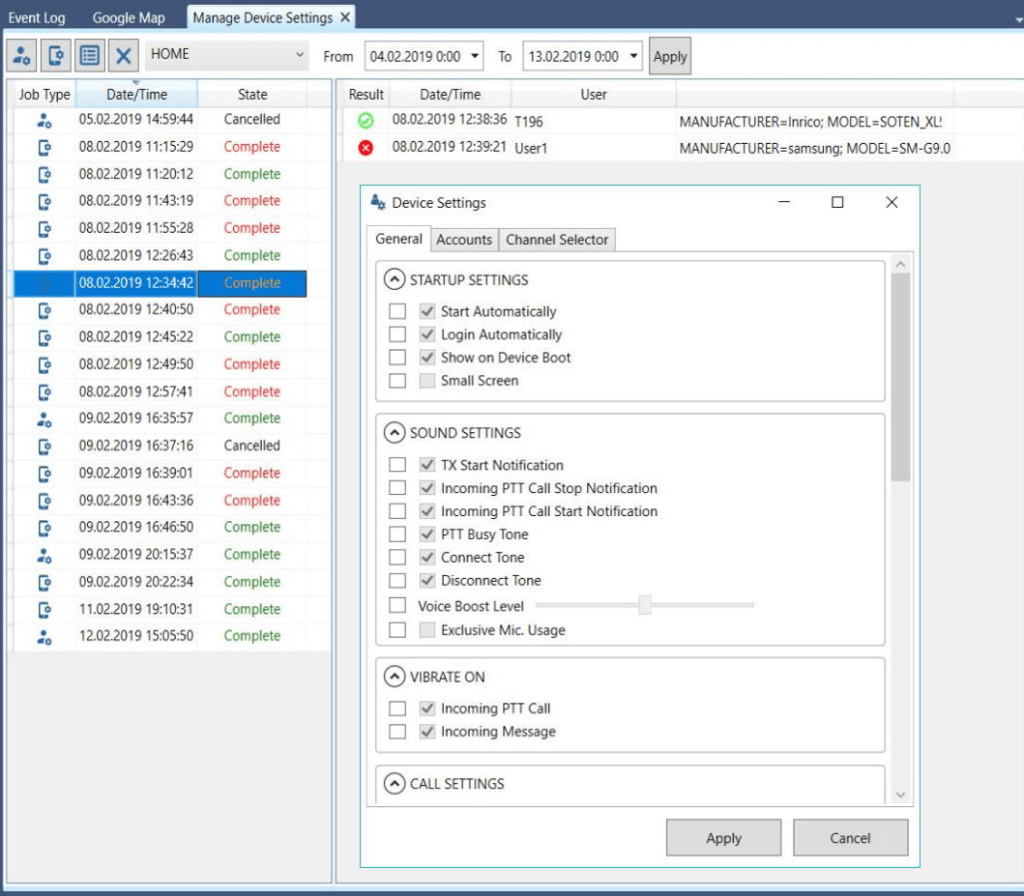Open the Accounts tab in Device Settings

point(464,240)
